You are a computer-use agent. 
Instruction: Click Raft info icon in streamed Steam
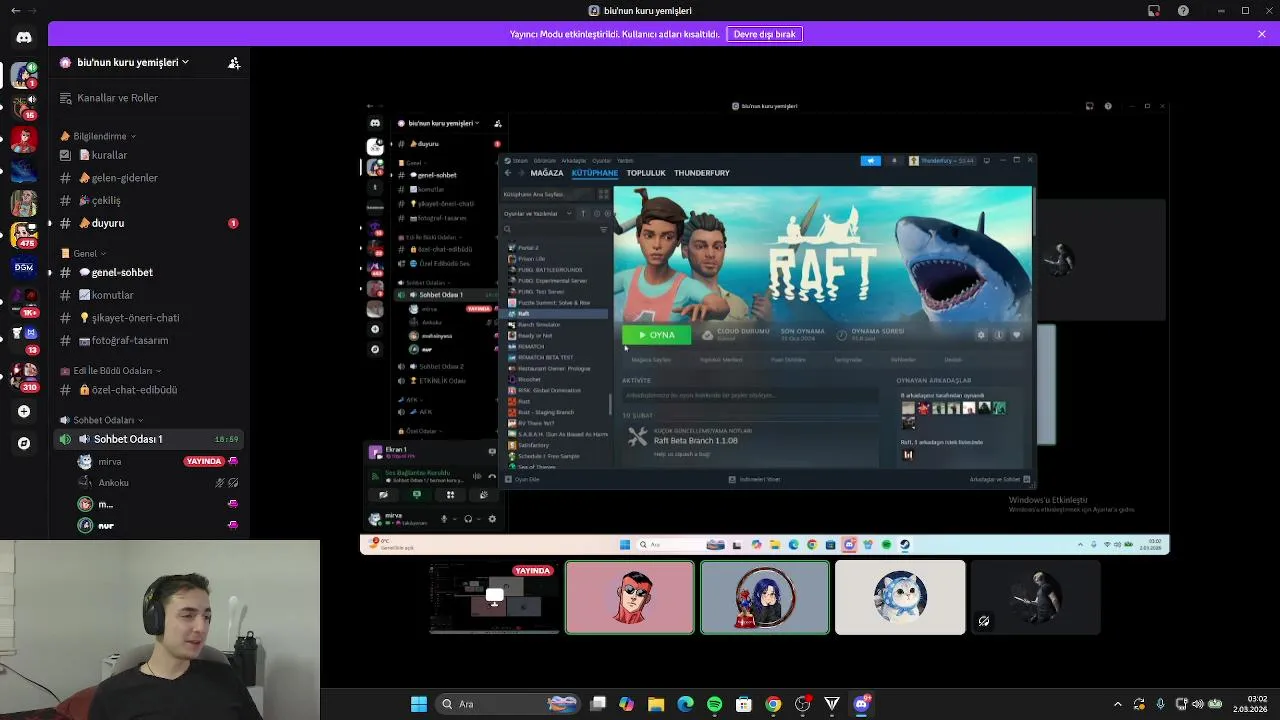pos(998,335)
